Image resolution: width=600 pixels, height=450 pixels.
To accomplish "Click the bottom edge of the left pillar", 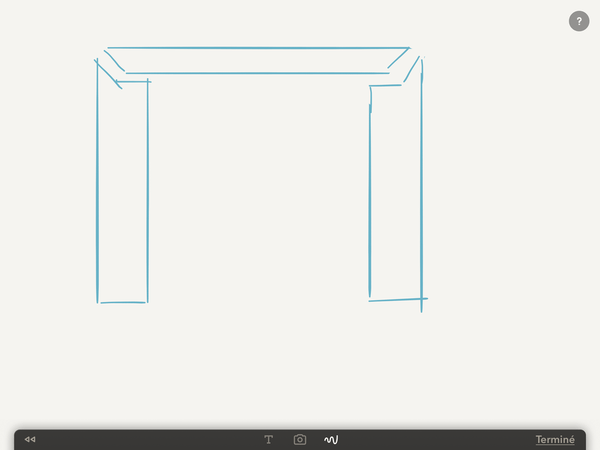I will pyautogui.click(x=122, y=301).
